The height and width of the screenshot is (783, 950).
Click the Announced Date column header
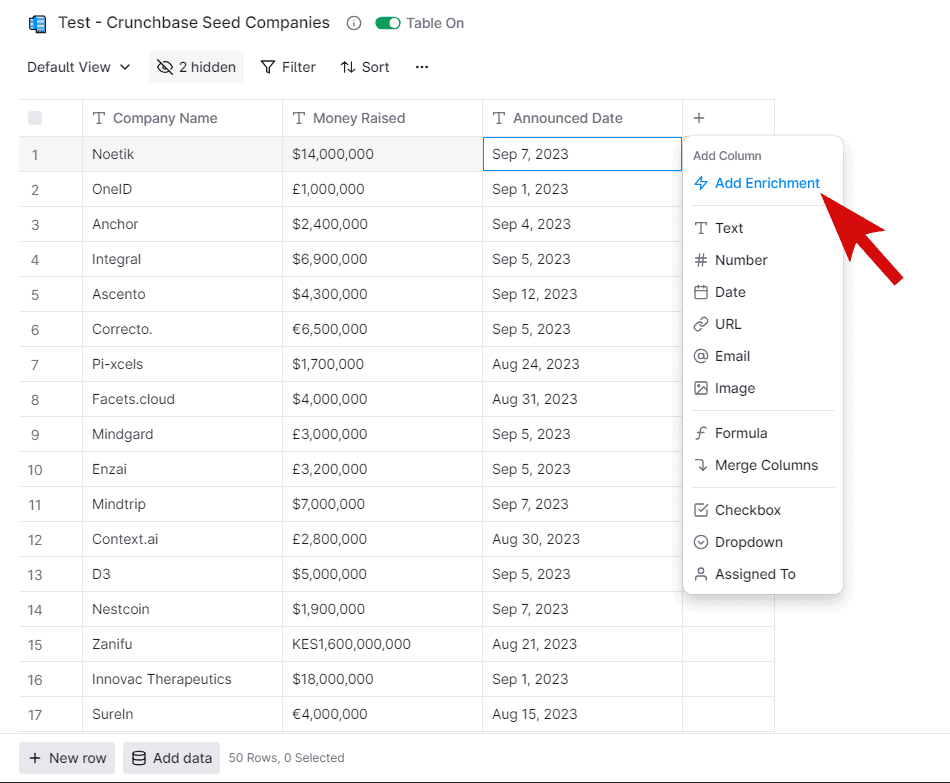582,118
